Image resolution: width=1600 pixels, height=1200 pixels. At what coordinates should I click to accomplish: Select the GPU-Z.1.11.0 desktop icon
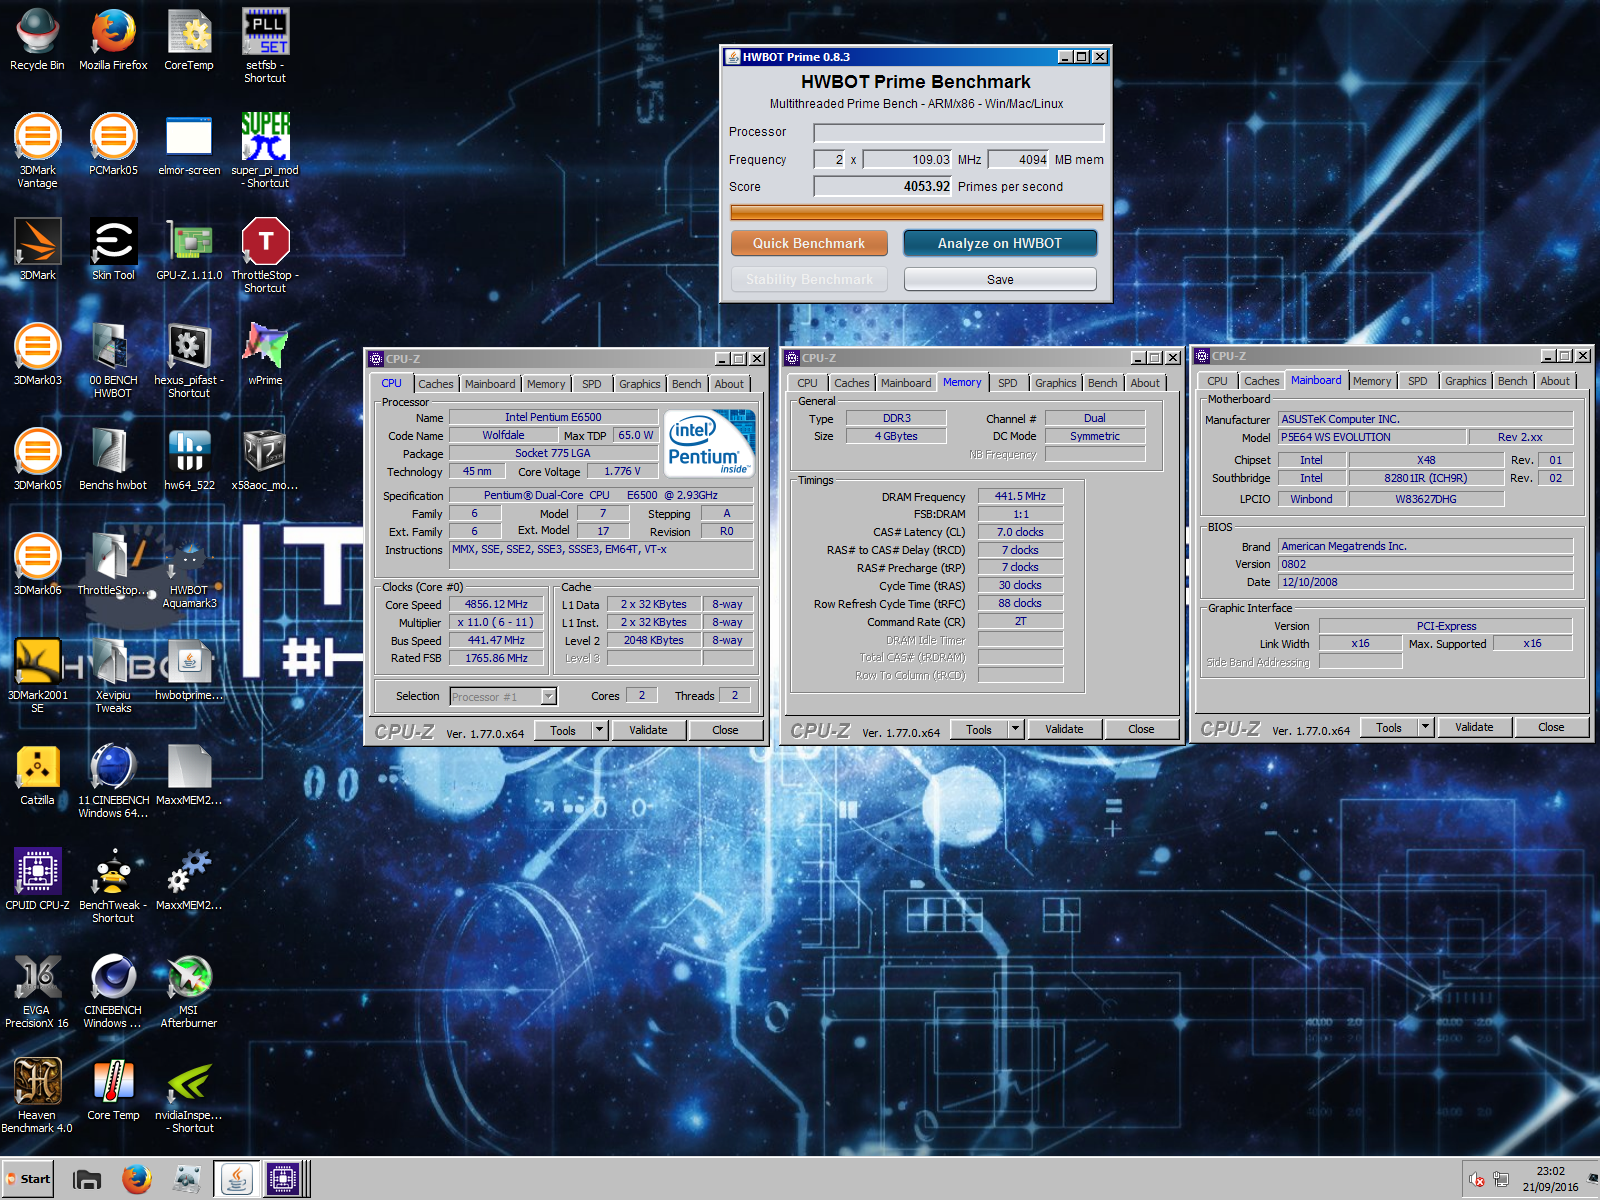click(x=189, y=250)
